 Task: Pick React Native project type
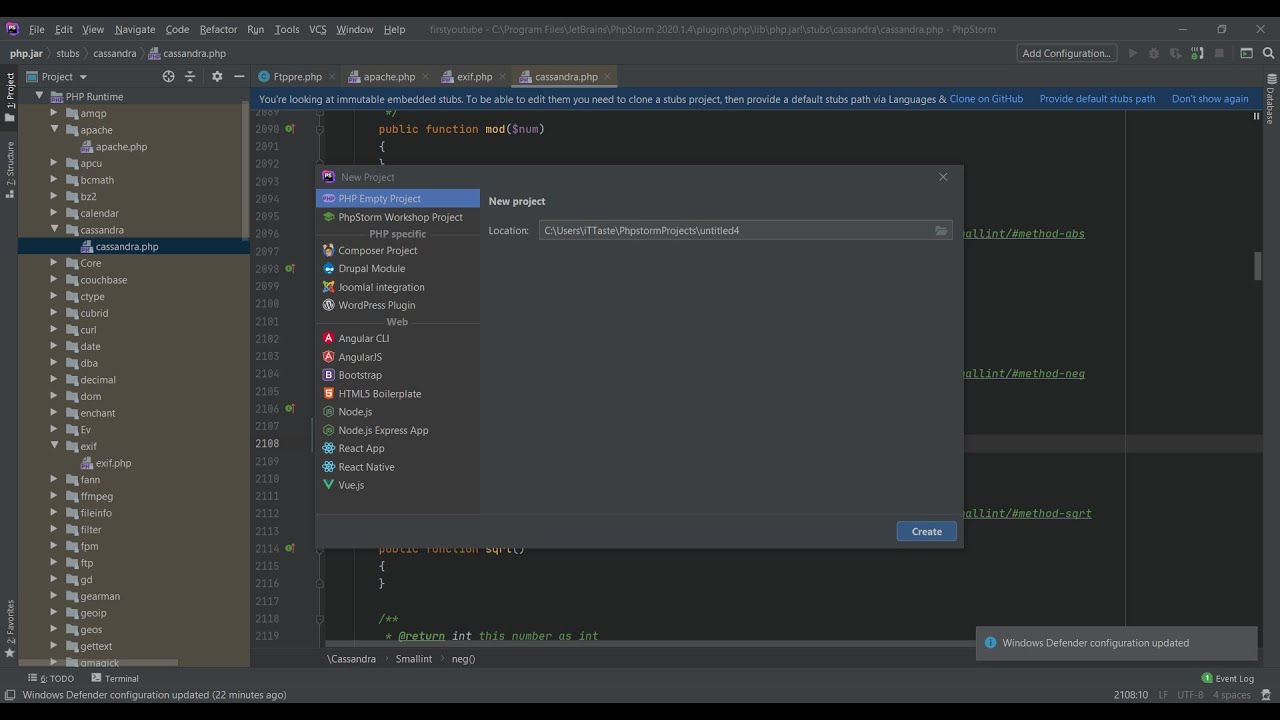[398, 467]
